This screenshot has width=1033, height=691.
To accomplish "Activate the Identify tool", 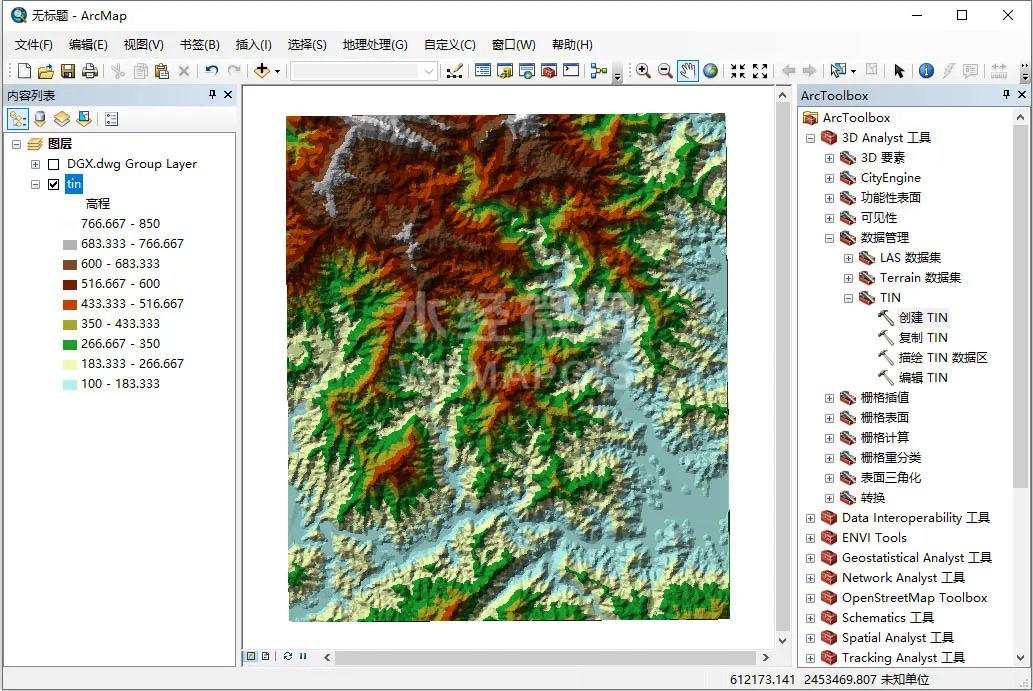I will click(927, 70).
